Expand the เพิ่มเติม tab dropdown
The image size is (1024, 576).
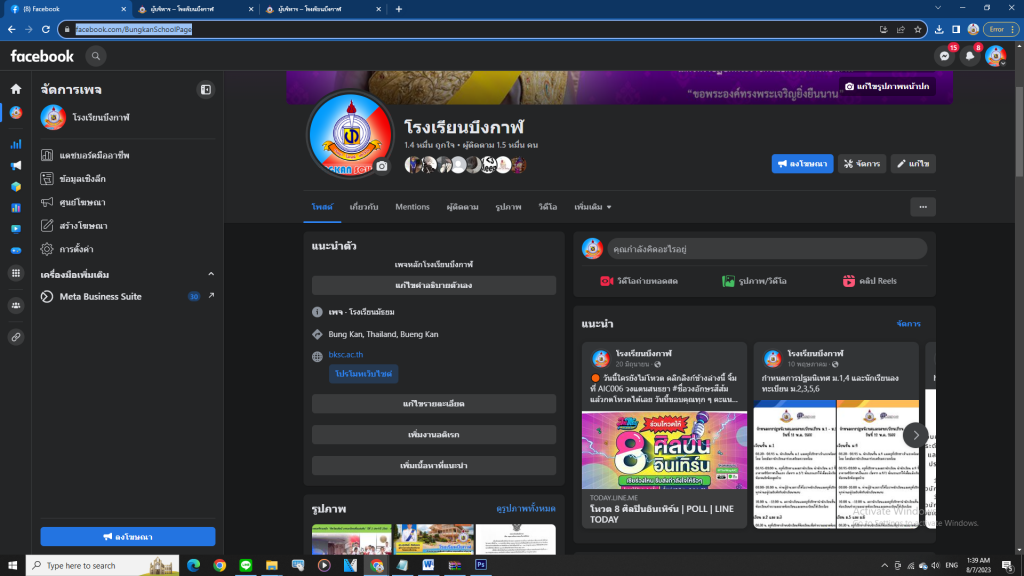[x=592, y=207]
